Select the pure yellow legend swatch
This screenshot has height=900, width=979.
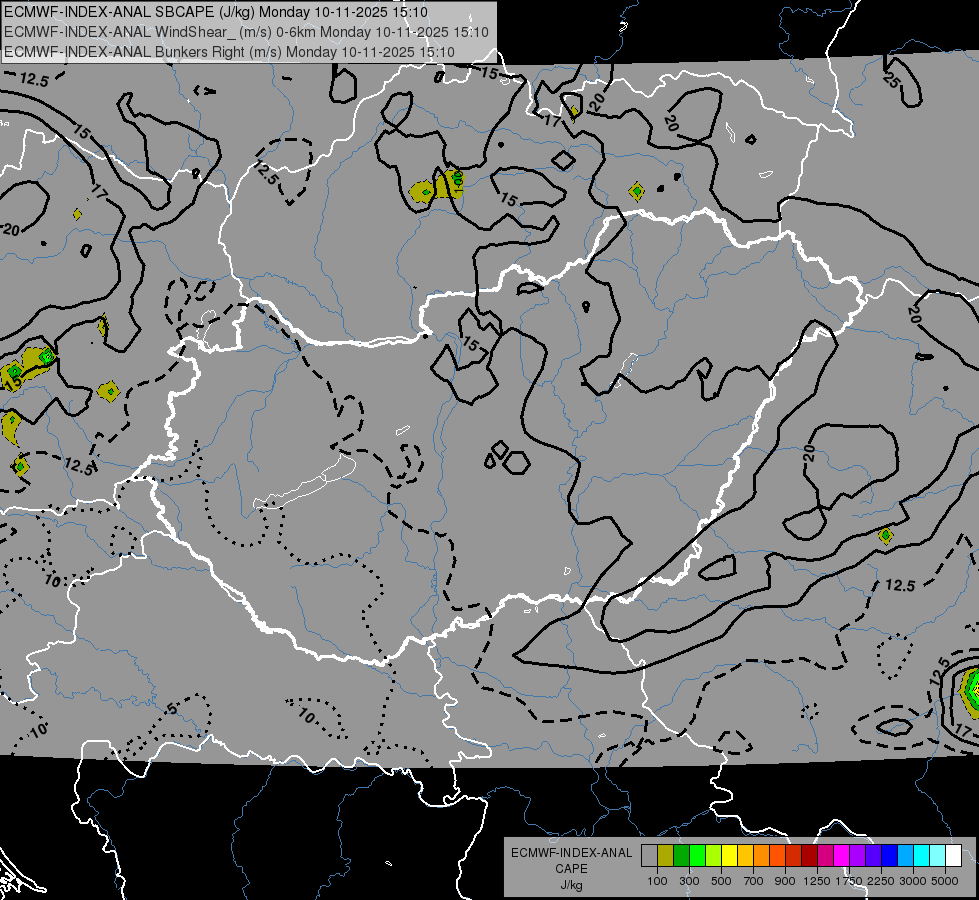pyautogui.click(x=730, y=855)
